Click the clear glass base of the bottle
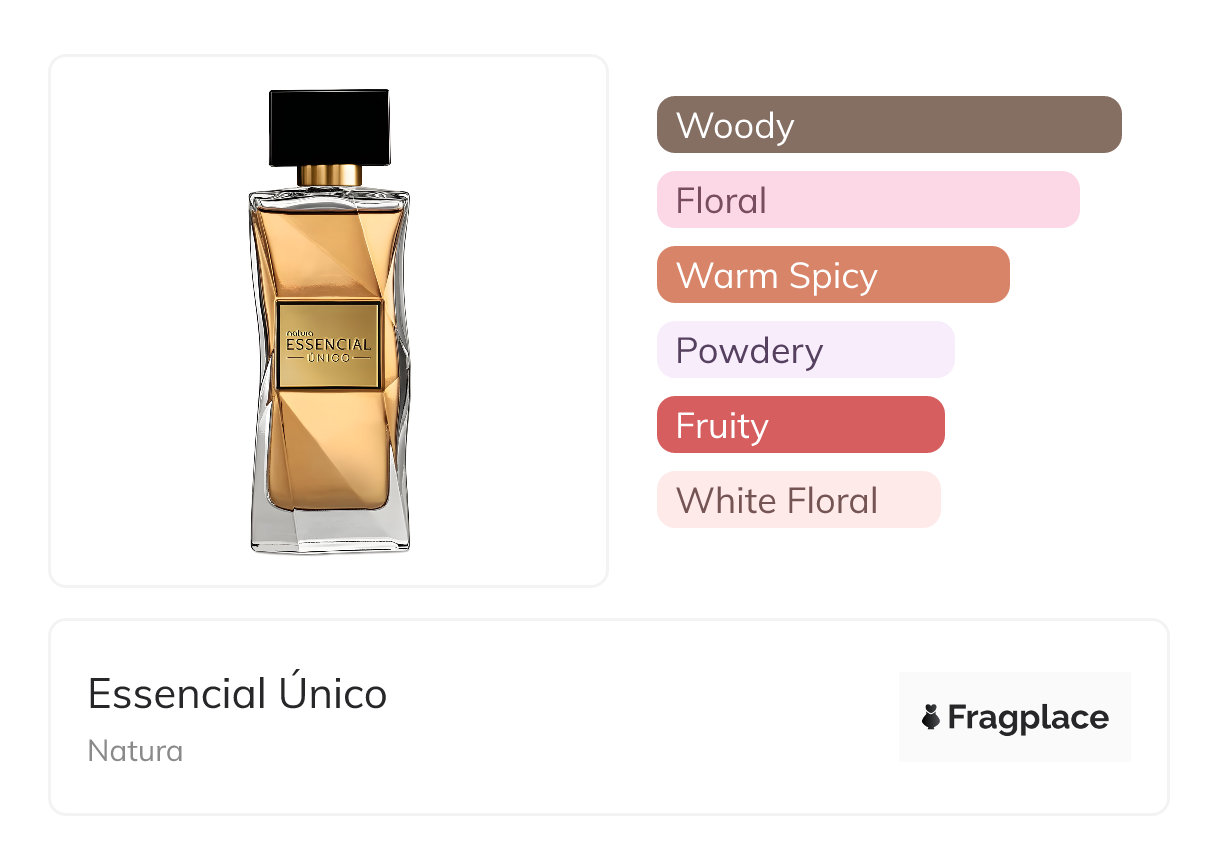This screenshot has height=864, width=1218. pyautogui.click(x=329, y=530)
